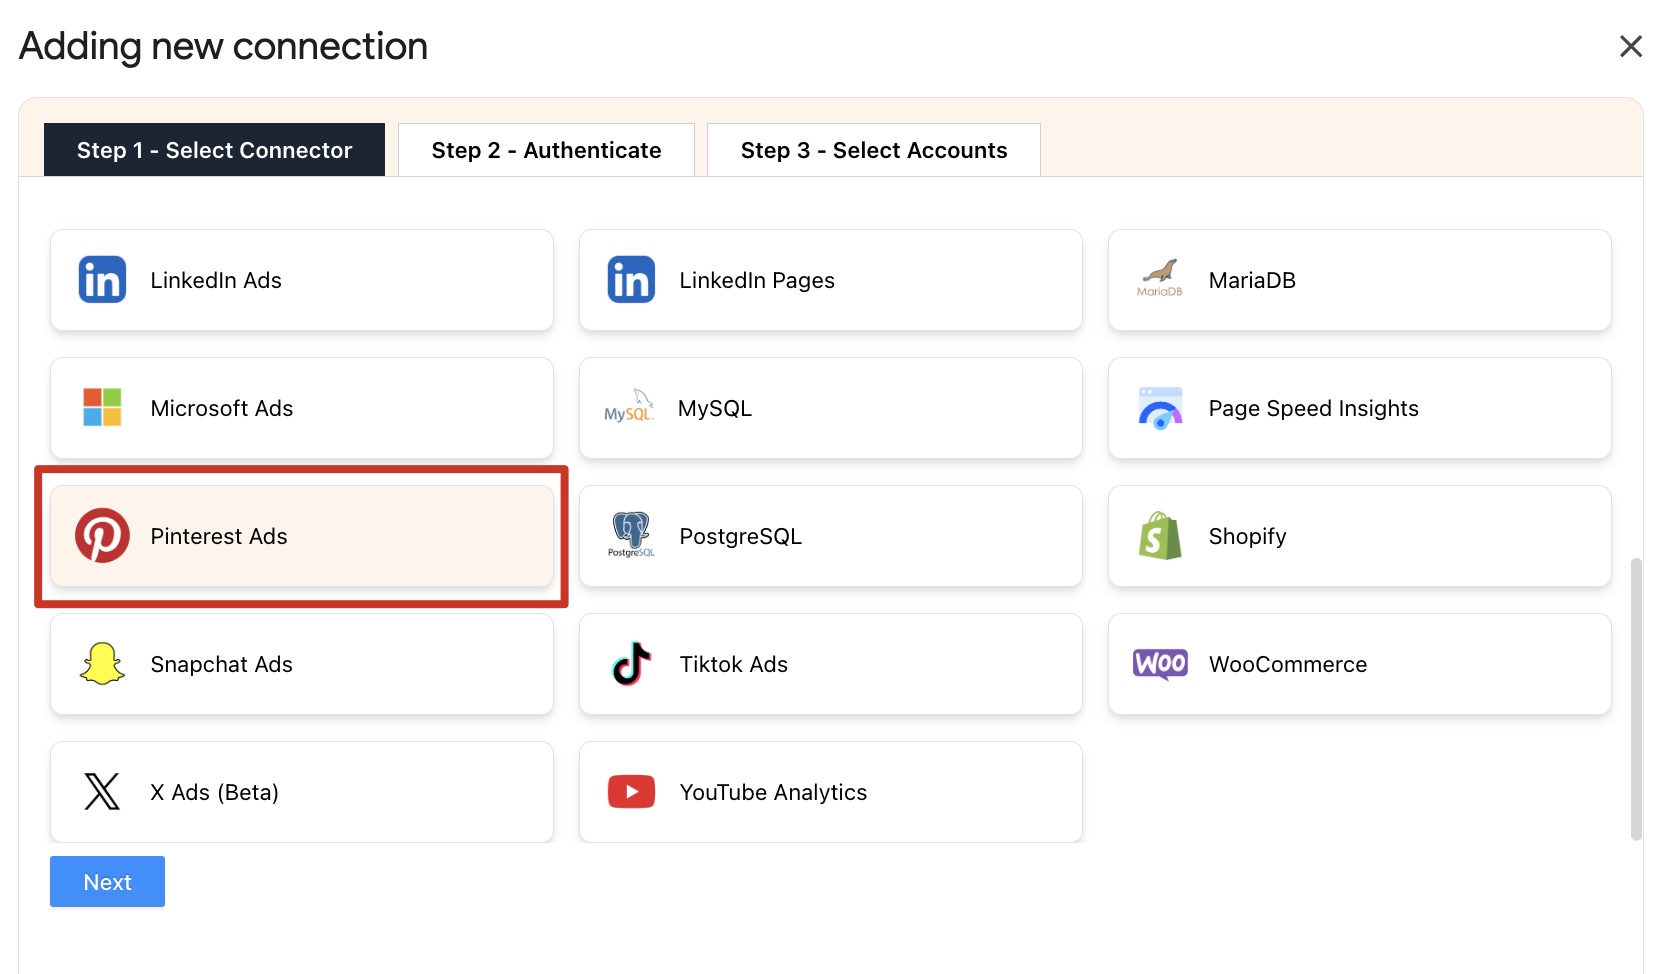Click the TikTok logo icon
This screenshot has width=1662, height=974.
coord(631,664)
